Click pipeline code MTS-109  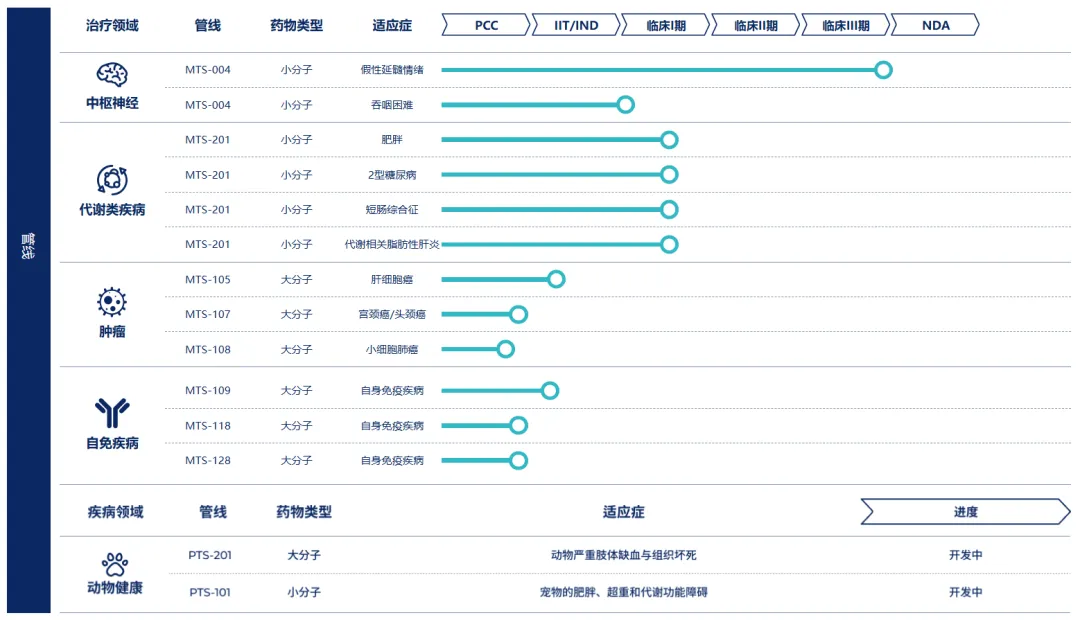207,391
